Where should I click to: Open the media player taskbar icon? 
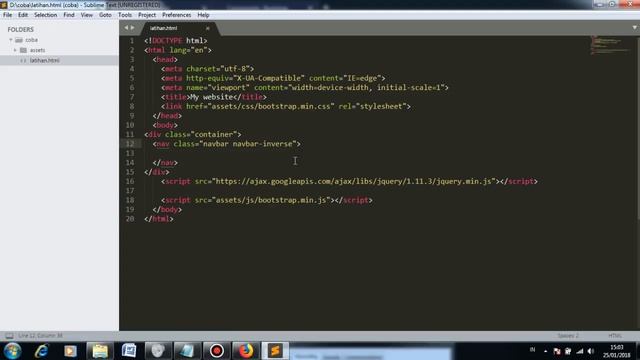click(x=70, y=351)
